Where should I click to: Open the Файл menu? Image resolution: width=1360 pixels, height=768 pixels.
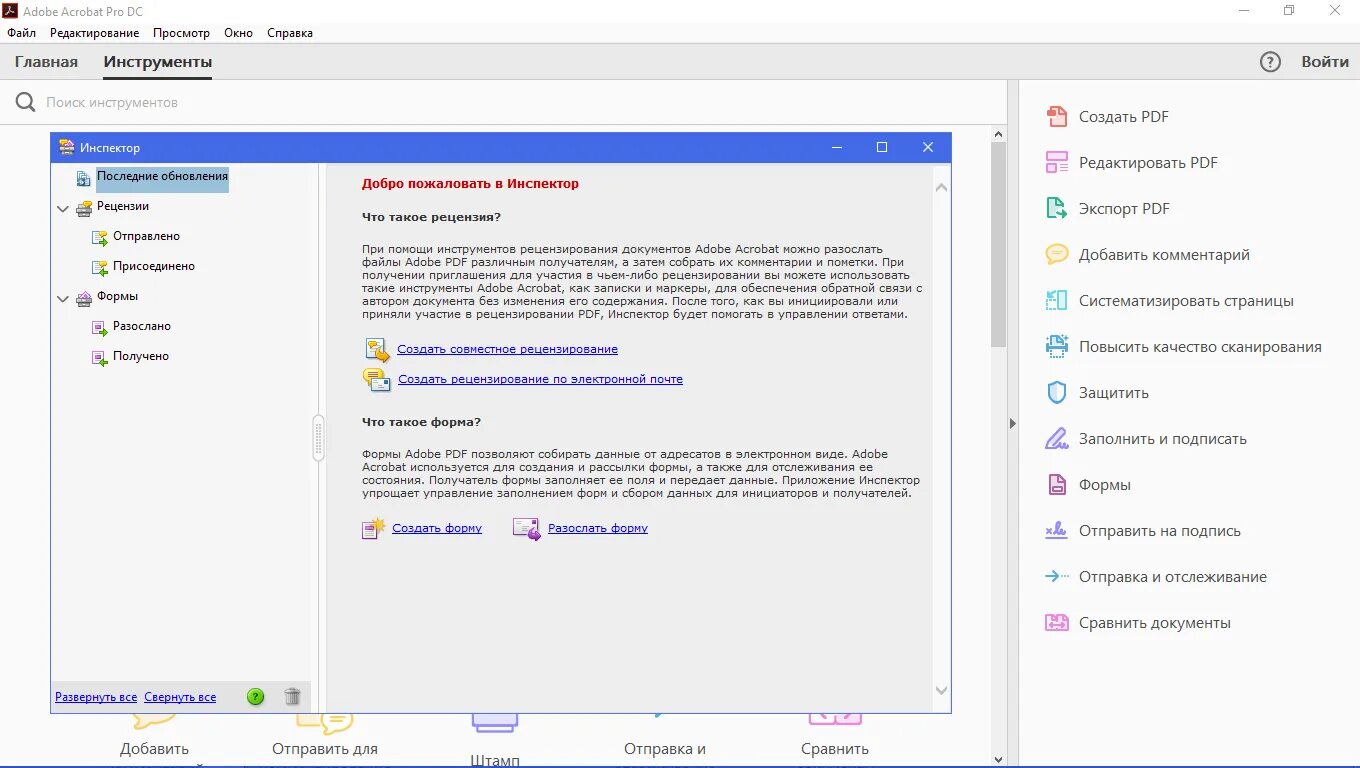point(21,33)
